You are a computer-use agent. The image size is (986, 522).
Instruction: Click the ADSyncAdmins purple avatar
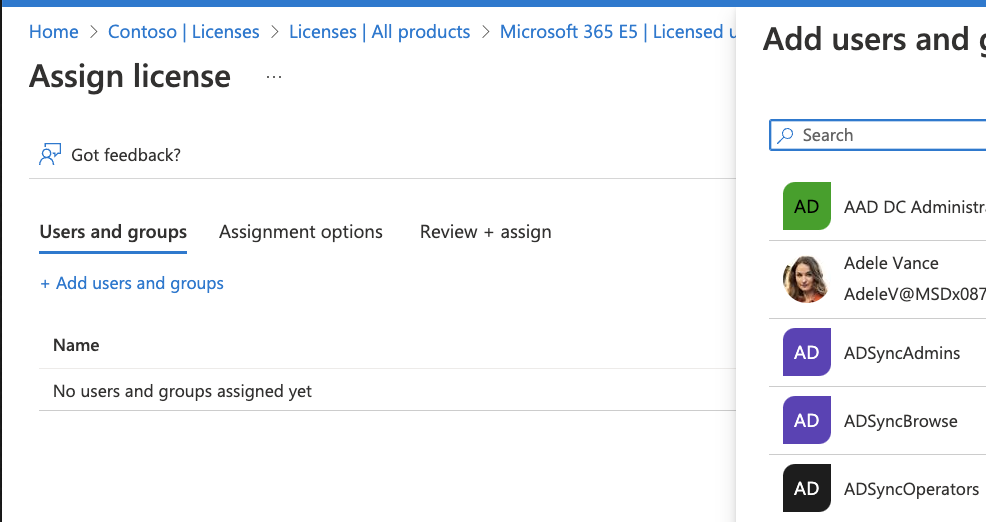pos(807,352)
